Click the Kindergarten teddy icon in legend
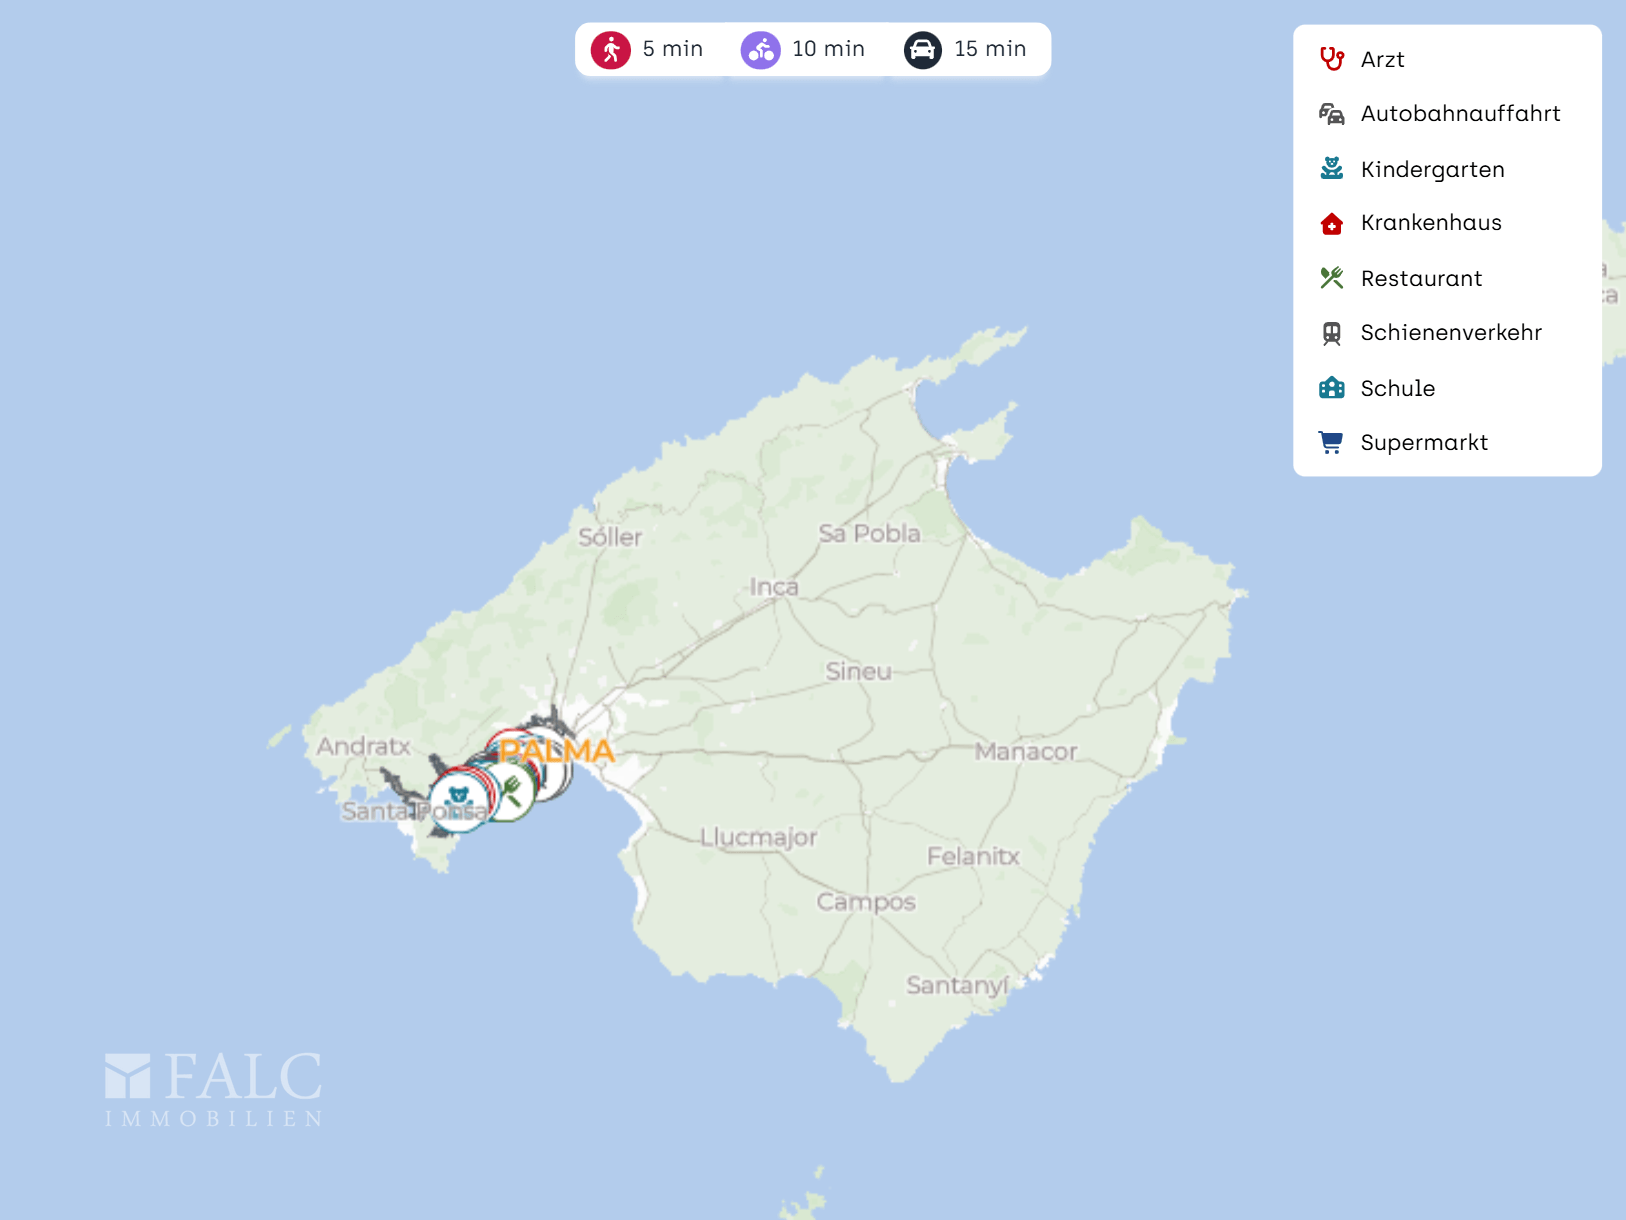The height and width of the screenshot is (1220, 1626). [x=1331, y=169]
